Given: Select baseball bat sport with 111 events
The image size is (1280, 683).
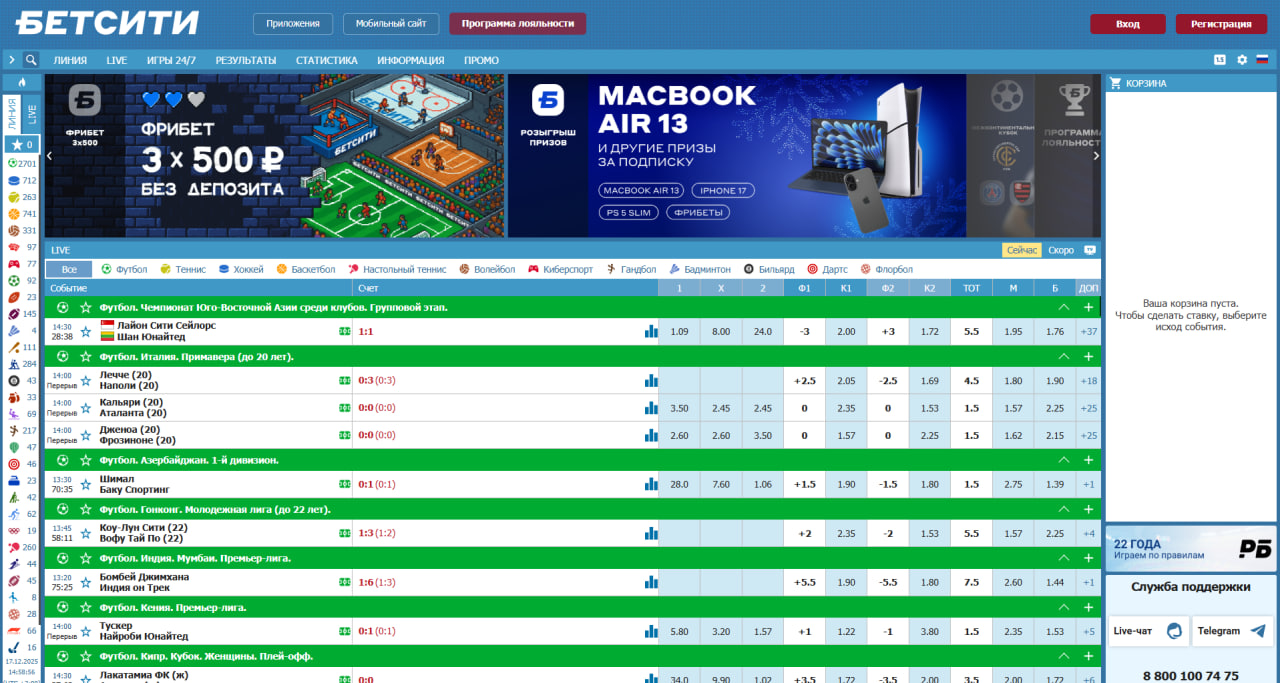Looking at the screenshot, I should [x=22, y=347].
